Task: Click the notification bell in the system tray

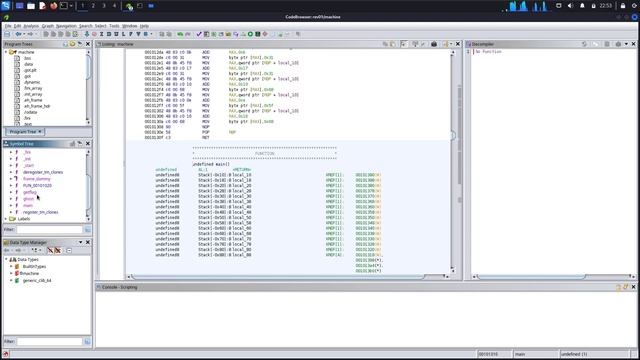Action: click(x=582, y=6)
